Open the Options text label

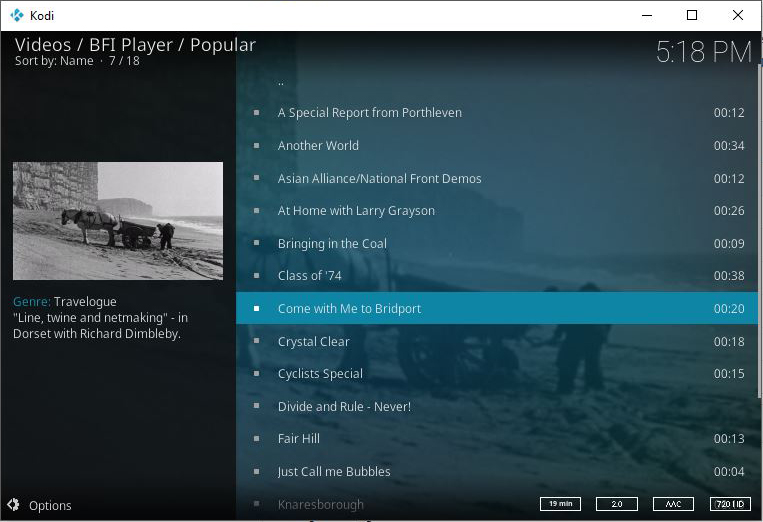(50, 506)
